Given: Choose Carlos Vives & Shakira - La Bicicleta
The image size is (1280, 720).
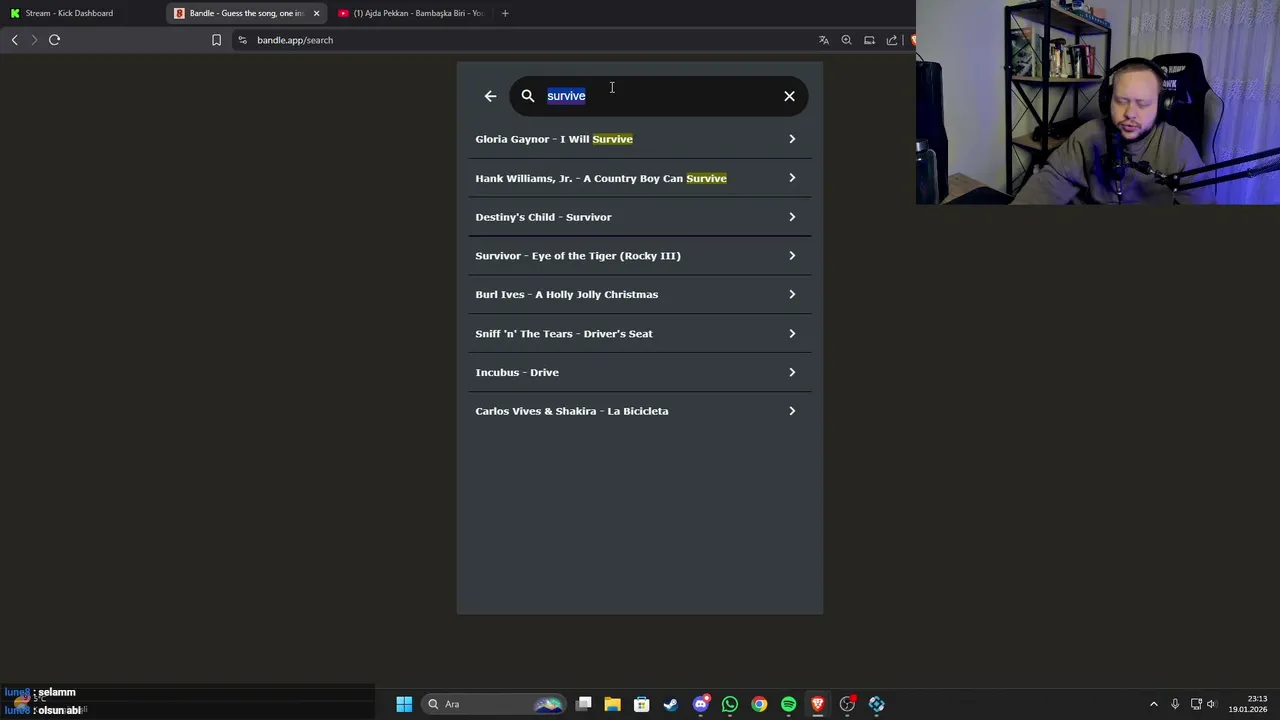Looking at the screenshot, I should point(640,411).
